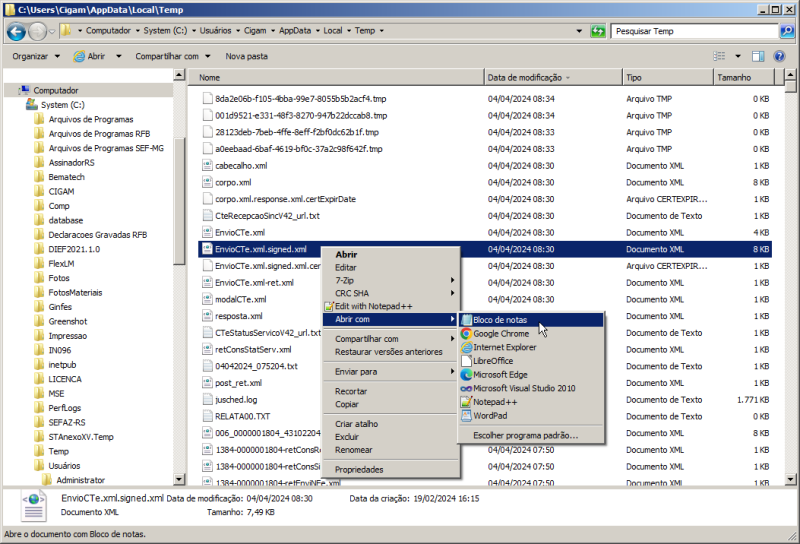
Task: Select file post_ret.xml
Action: 238,383
